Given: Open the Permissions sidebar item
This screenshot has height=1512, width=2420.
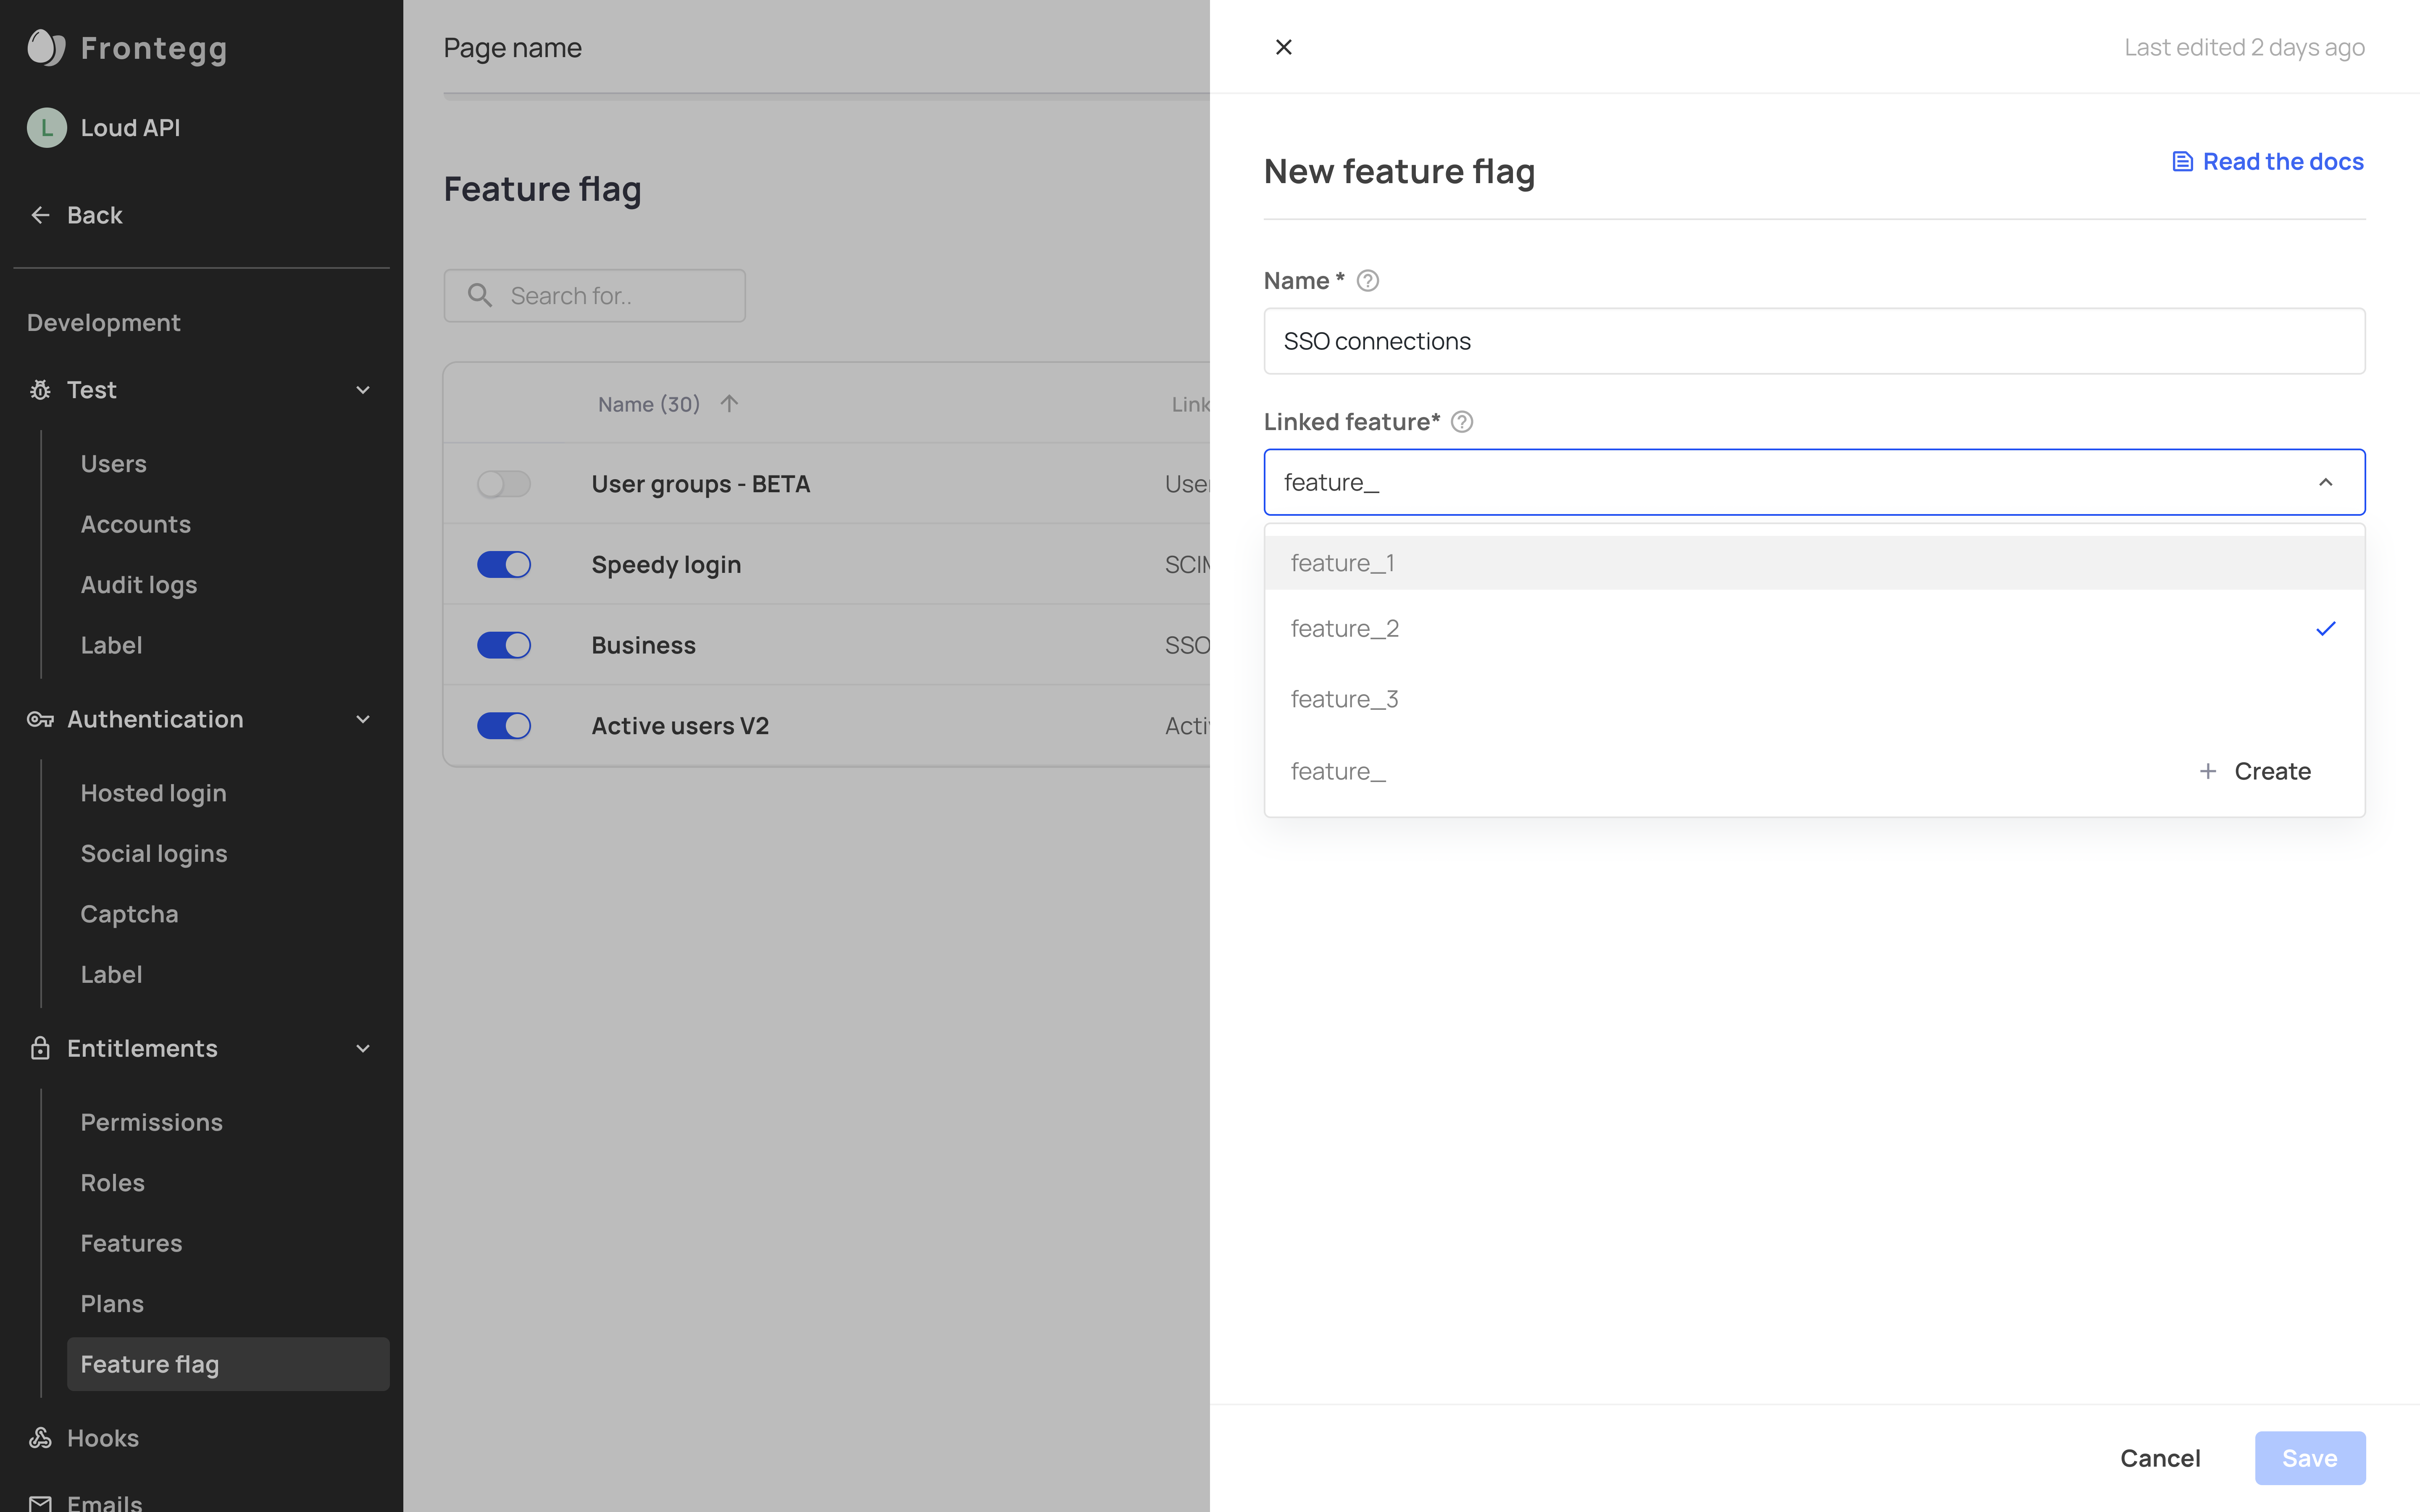Looking at the screenshot, I should (x=151, y=1122).
